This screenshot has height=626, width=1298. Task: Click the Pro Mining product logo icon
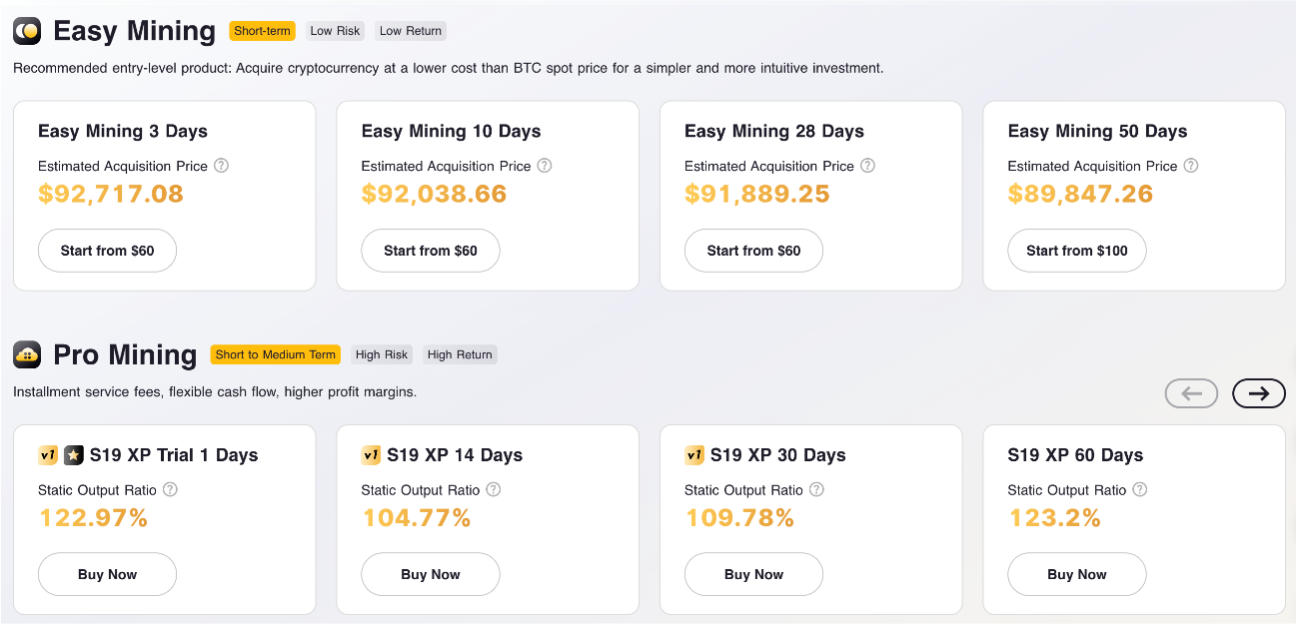[27, 354]
